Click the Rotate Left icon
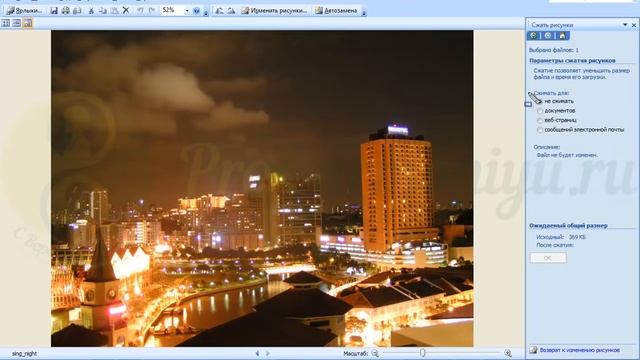 coord(220,11)
